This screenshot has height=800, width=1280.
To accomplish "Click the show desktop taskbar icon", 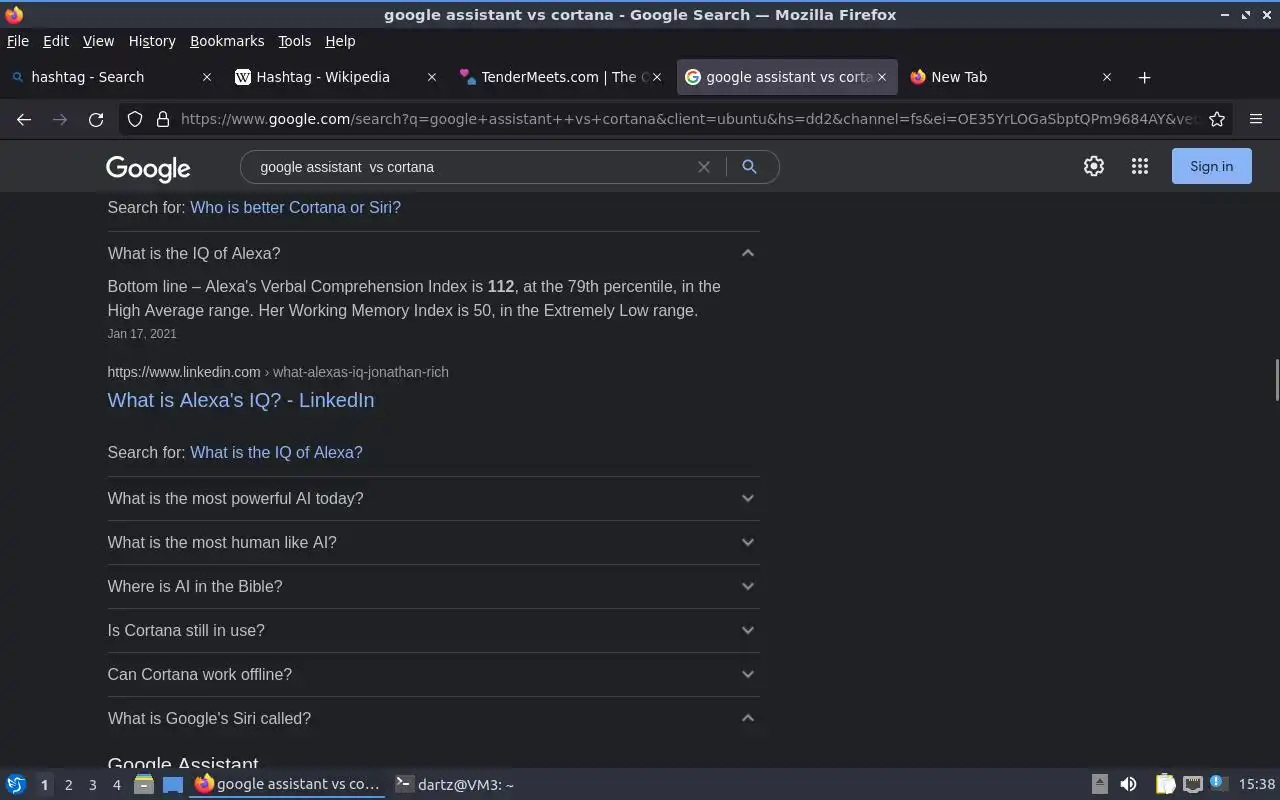I will click(x=173, y=785).
